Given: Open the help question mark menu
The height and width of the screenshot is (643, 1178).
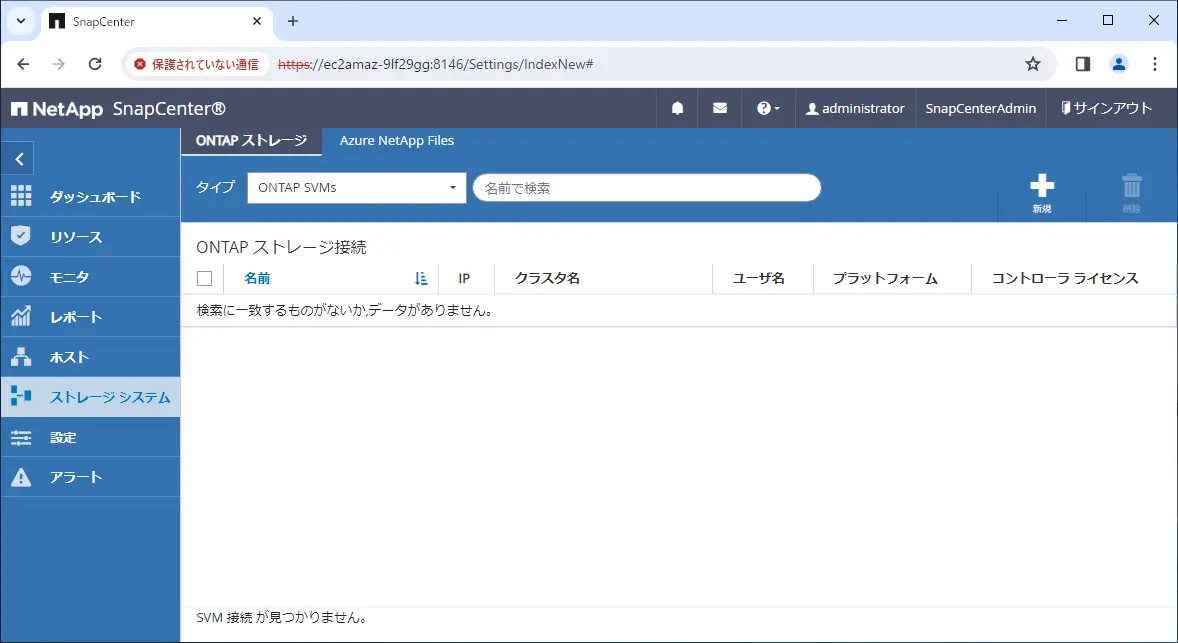Looking at the screenshot, I should coord(768,108).
